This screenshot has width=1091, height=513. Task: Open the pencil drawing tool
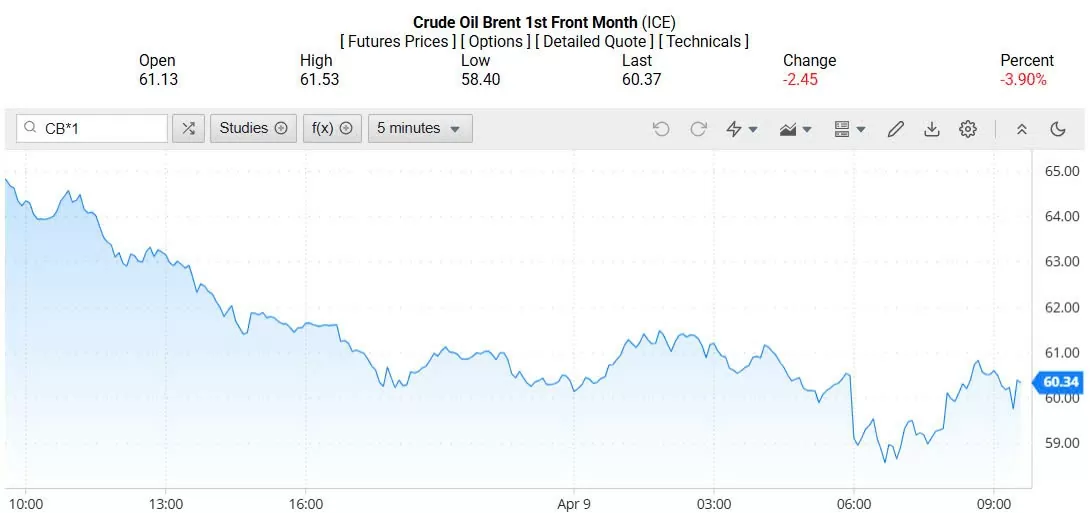896,129
